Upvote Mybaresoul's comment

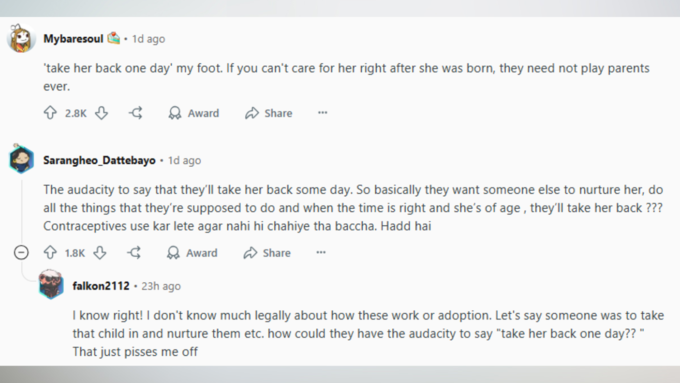(50, 113)
